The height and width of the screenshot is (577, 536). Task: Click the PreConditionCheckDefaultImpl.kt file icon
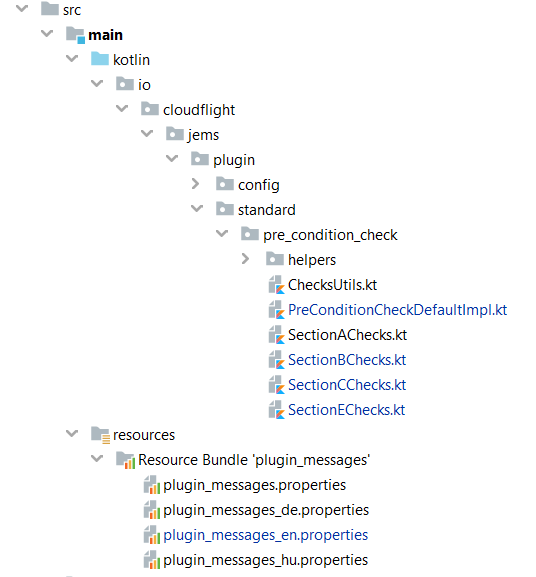pos(276,310)
